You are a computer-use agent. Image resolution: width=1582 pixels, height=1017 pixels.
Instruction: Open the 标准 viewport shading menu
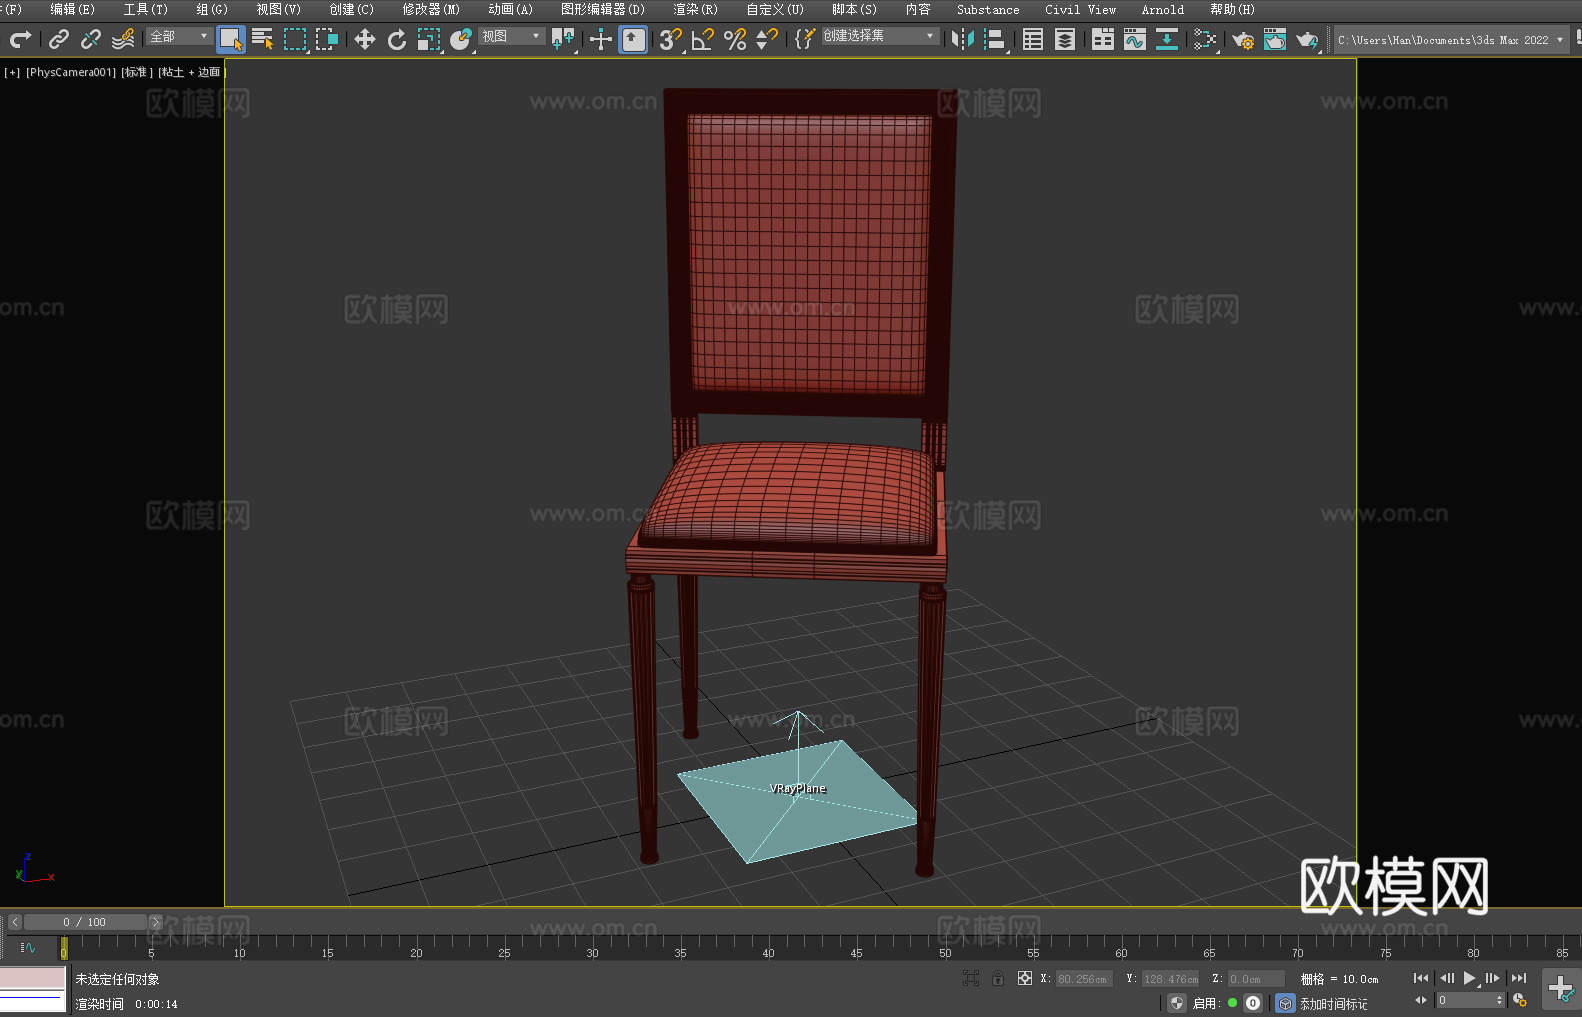point(136,72)
